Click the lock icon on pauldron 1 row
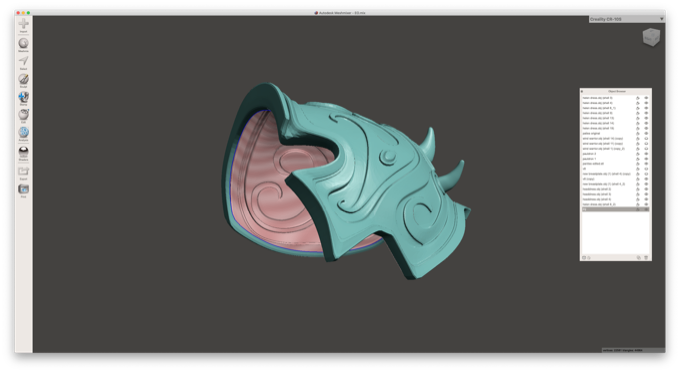This screenshot has height=372, width=680. 638,159
